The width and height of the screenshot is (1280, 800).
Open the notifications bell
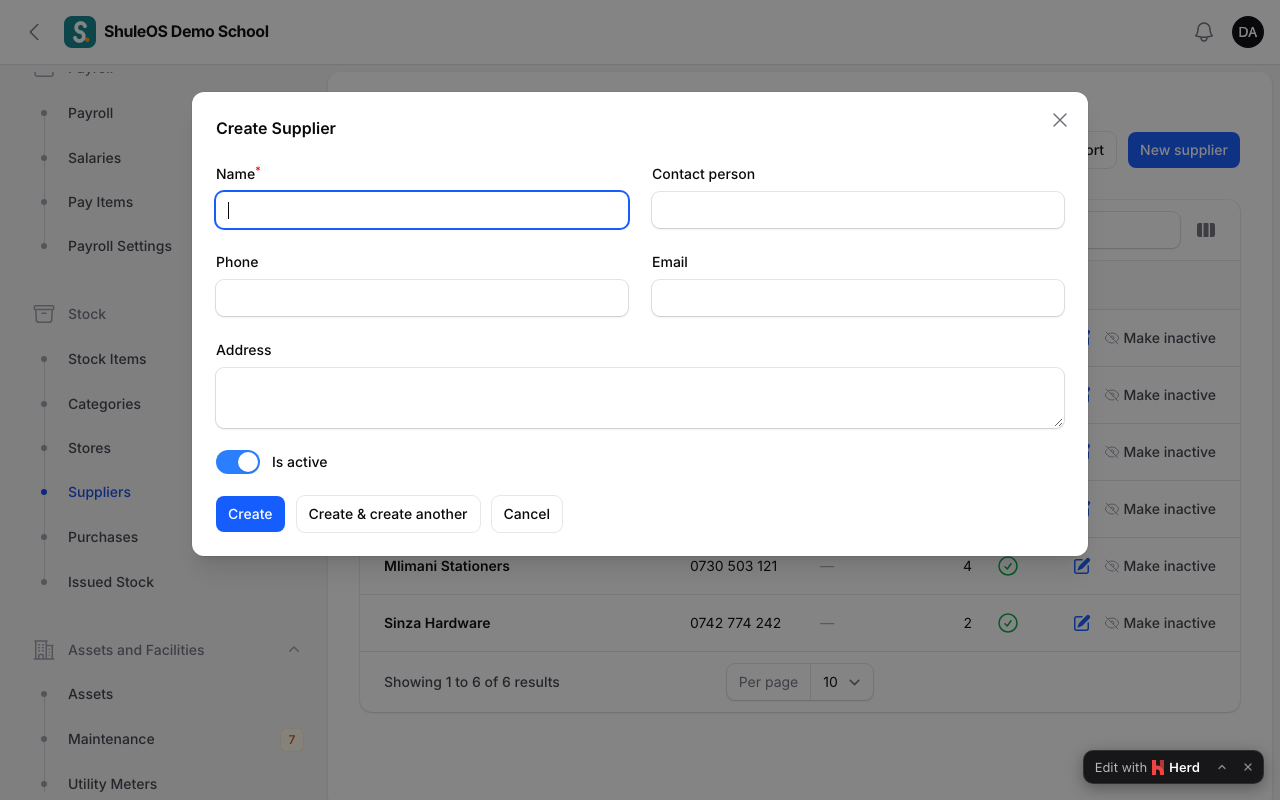(x=1204, y=32)
